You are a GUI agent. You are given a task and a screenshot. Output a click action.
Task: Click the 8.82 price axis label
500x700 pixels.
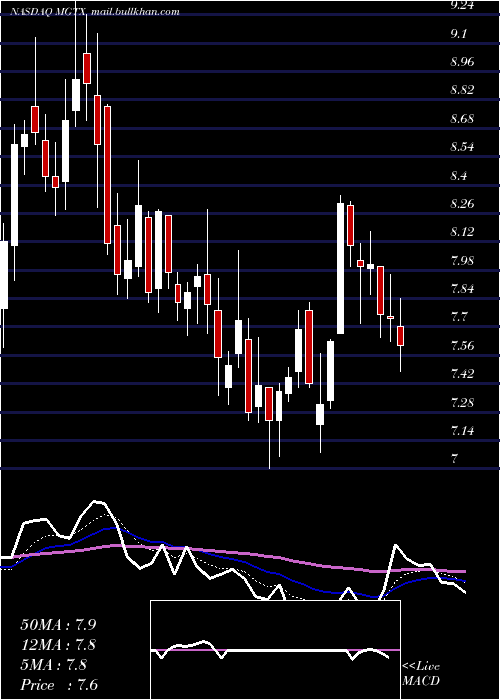(462, 91)
